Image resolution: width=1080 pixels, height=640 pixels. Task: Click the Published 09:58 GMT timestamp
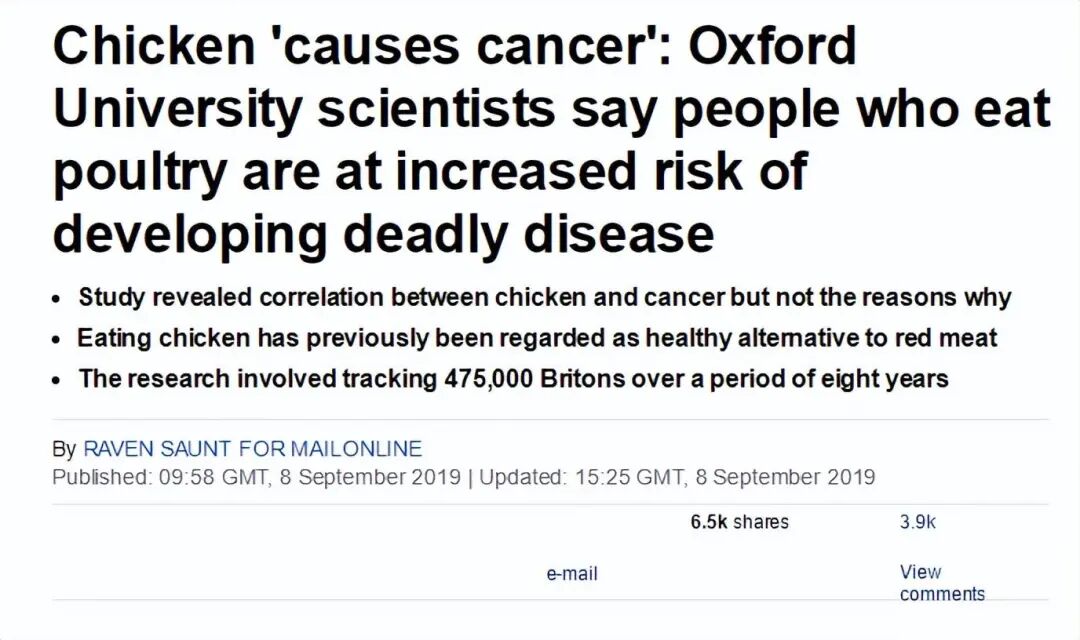[257, 477]
